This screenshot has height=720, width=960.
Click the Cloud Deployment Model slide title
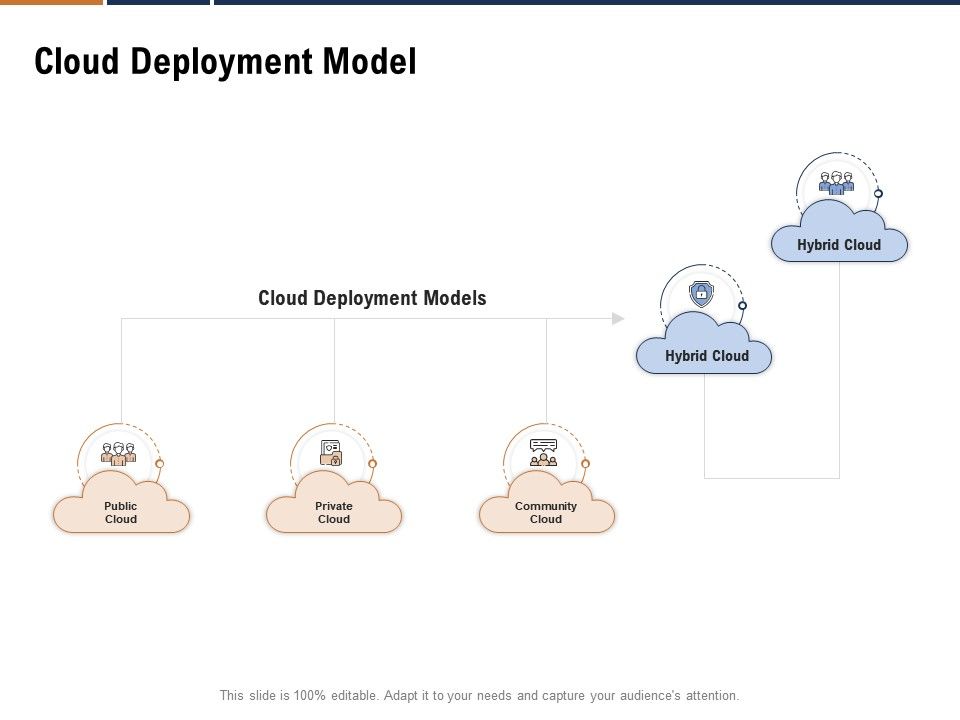point(225,61)
